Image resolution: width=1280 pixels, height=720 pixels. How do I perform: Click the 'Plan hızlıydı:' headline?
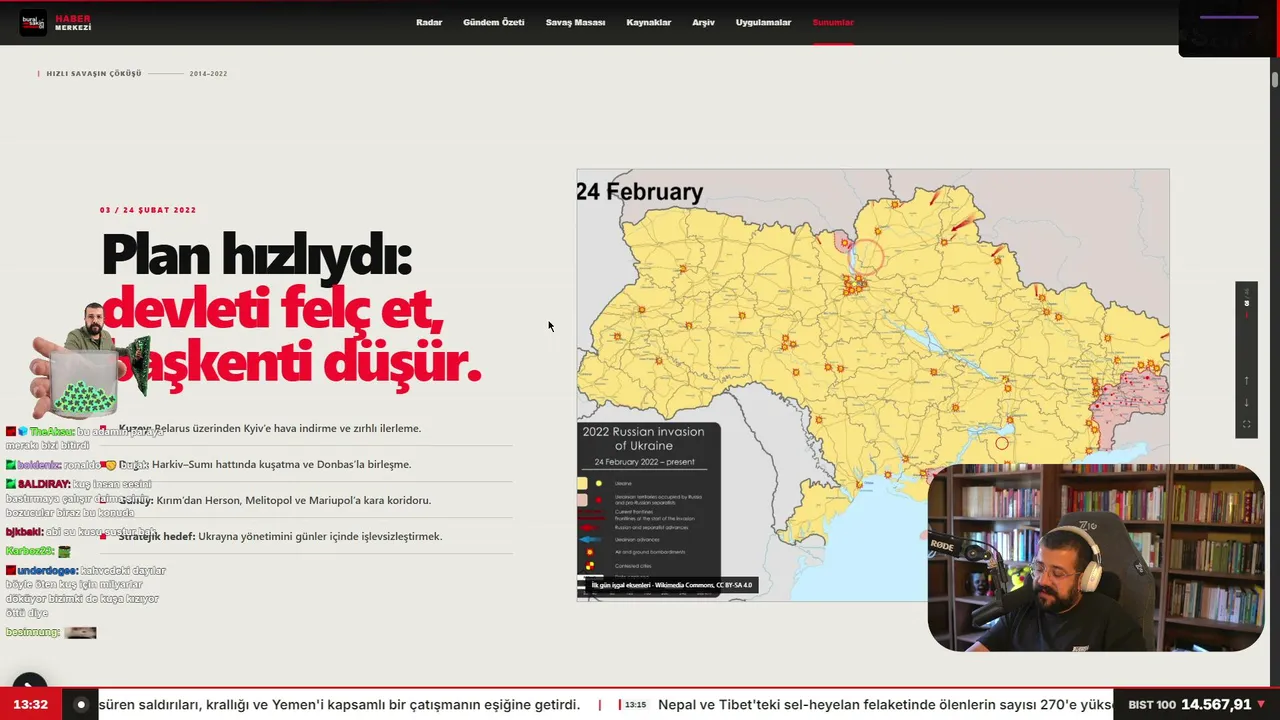pyautogui.click(x=257, y=255)
